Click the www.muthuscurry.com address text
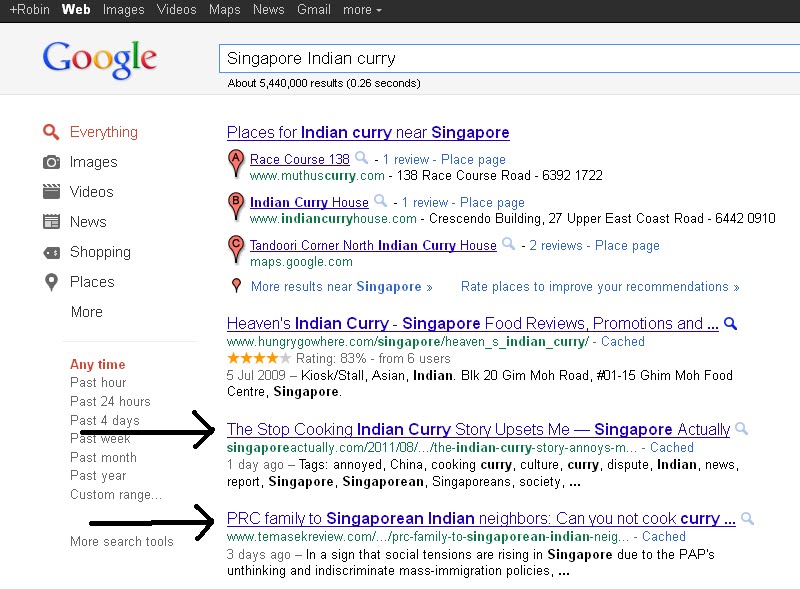 coord(317,176)
